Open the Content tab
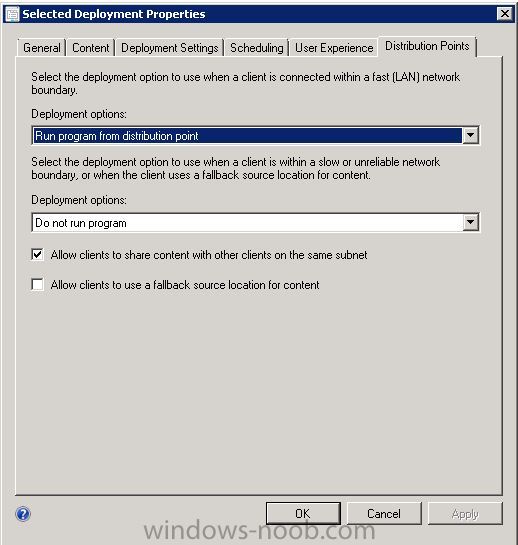Image resolution: width=518 pixels, height=545 pixels. pos(91,48)
